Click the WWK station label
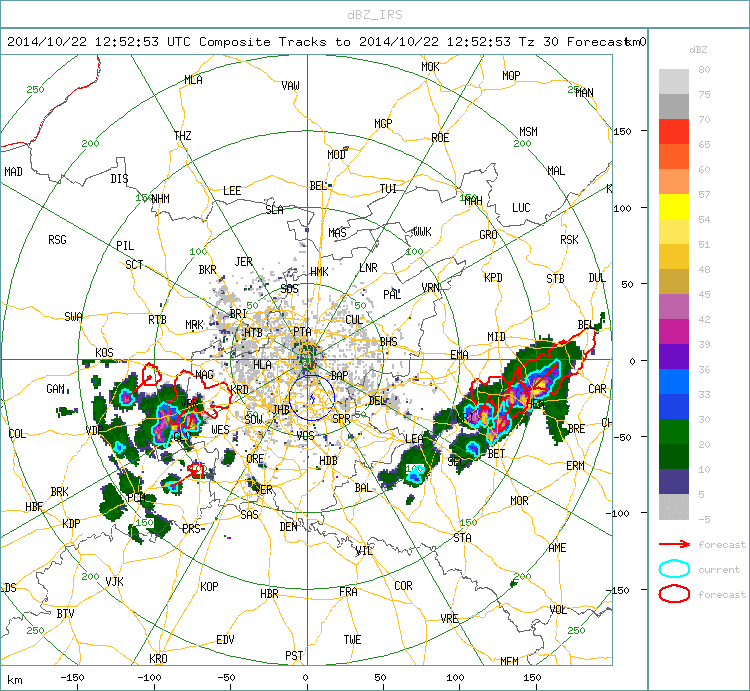The image size is (750, 691). coord(422,232)
